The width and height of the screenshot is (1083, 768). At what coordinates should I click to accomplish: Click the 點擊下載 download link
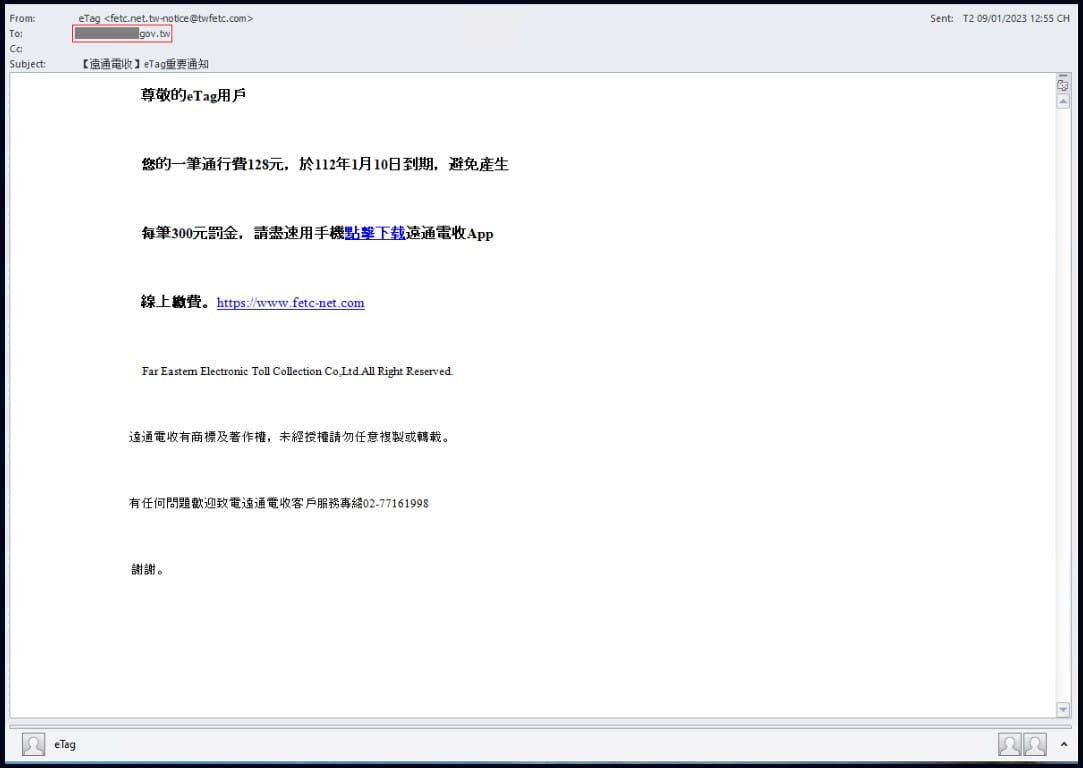375,233
